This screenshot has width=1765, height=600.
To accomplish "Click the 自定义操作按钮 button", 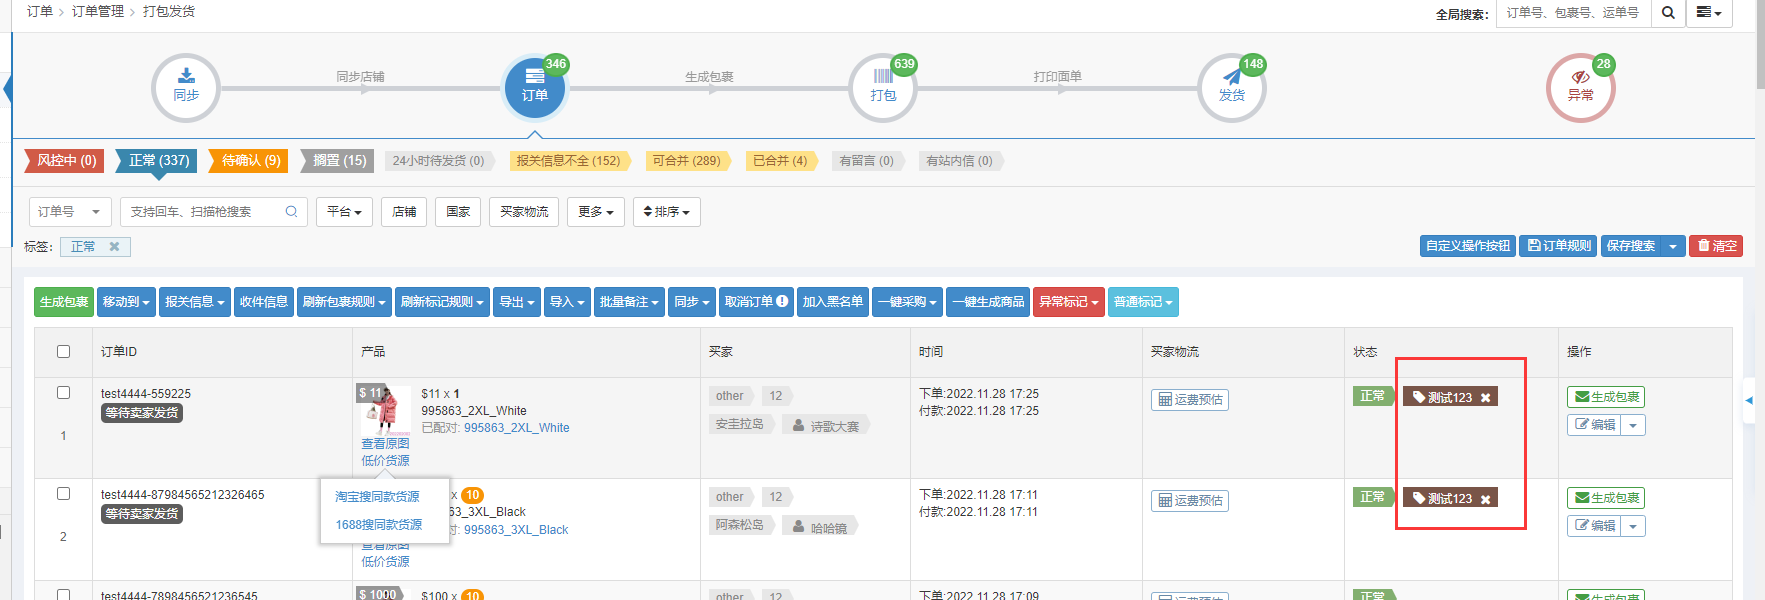I will (x=1468, y=246).
